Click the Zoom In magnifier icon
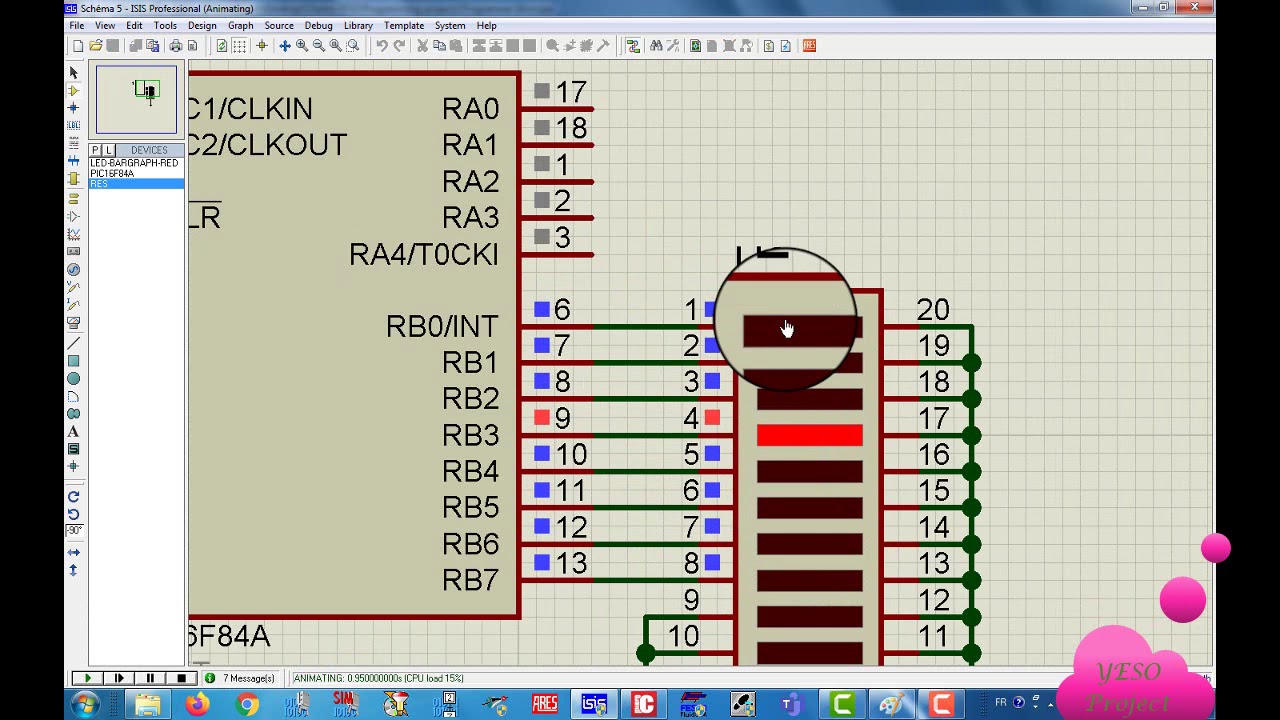This screenshot has height=720, width=1280. [x=302, y=46]
